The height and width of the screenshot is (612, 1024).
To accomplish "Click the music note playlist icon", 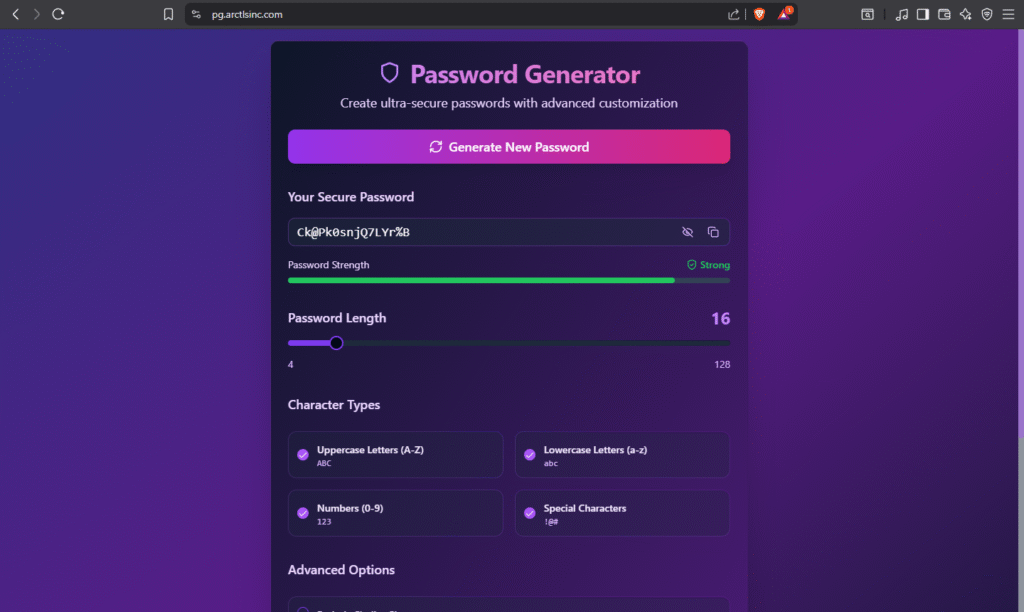I will (901, 14).
